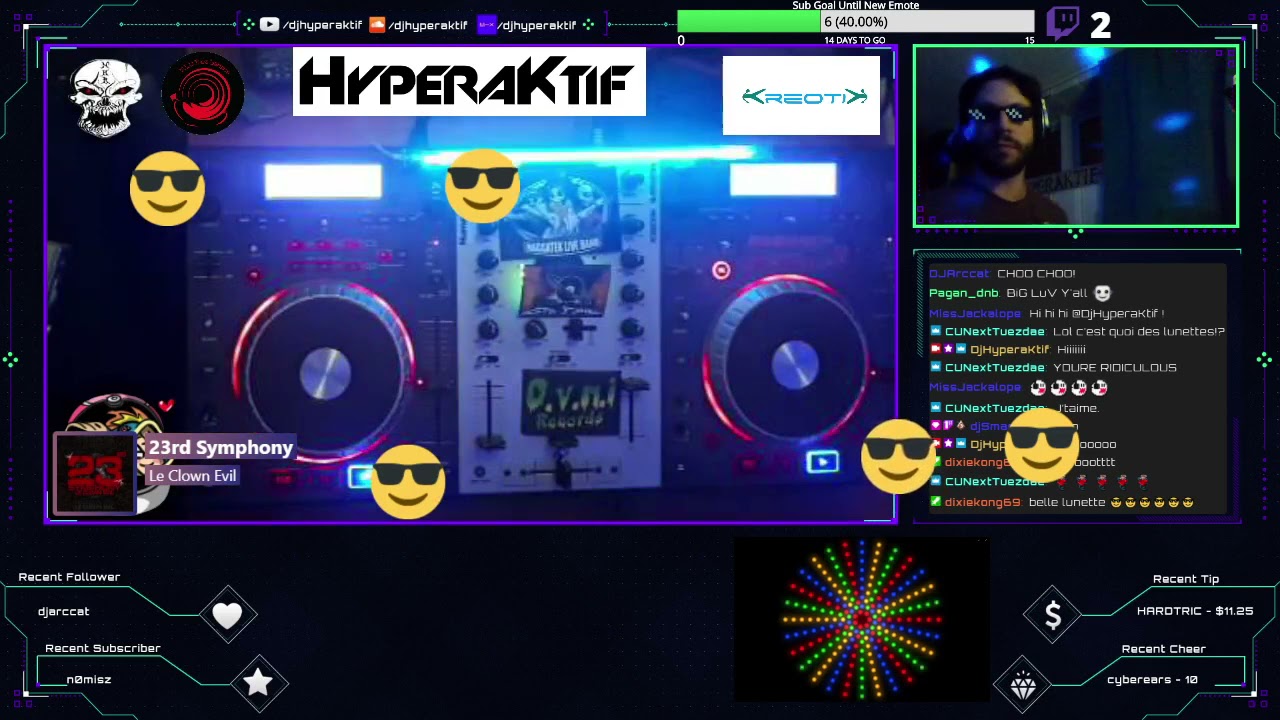Click the Recent Follower label
1280x720 pixels.
pyautogui.click(x=69, y=577)
